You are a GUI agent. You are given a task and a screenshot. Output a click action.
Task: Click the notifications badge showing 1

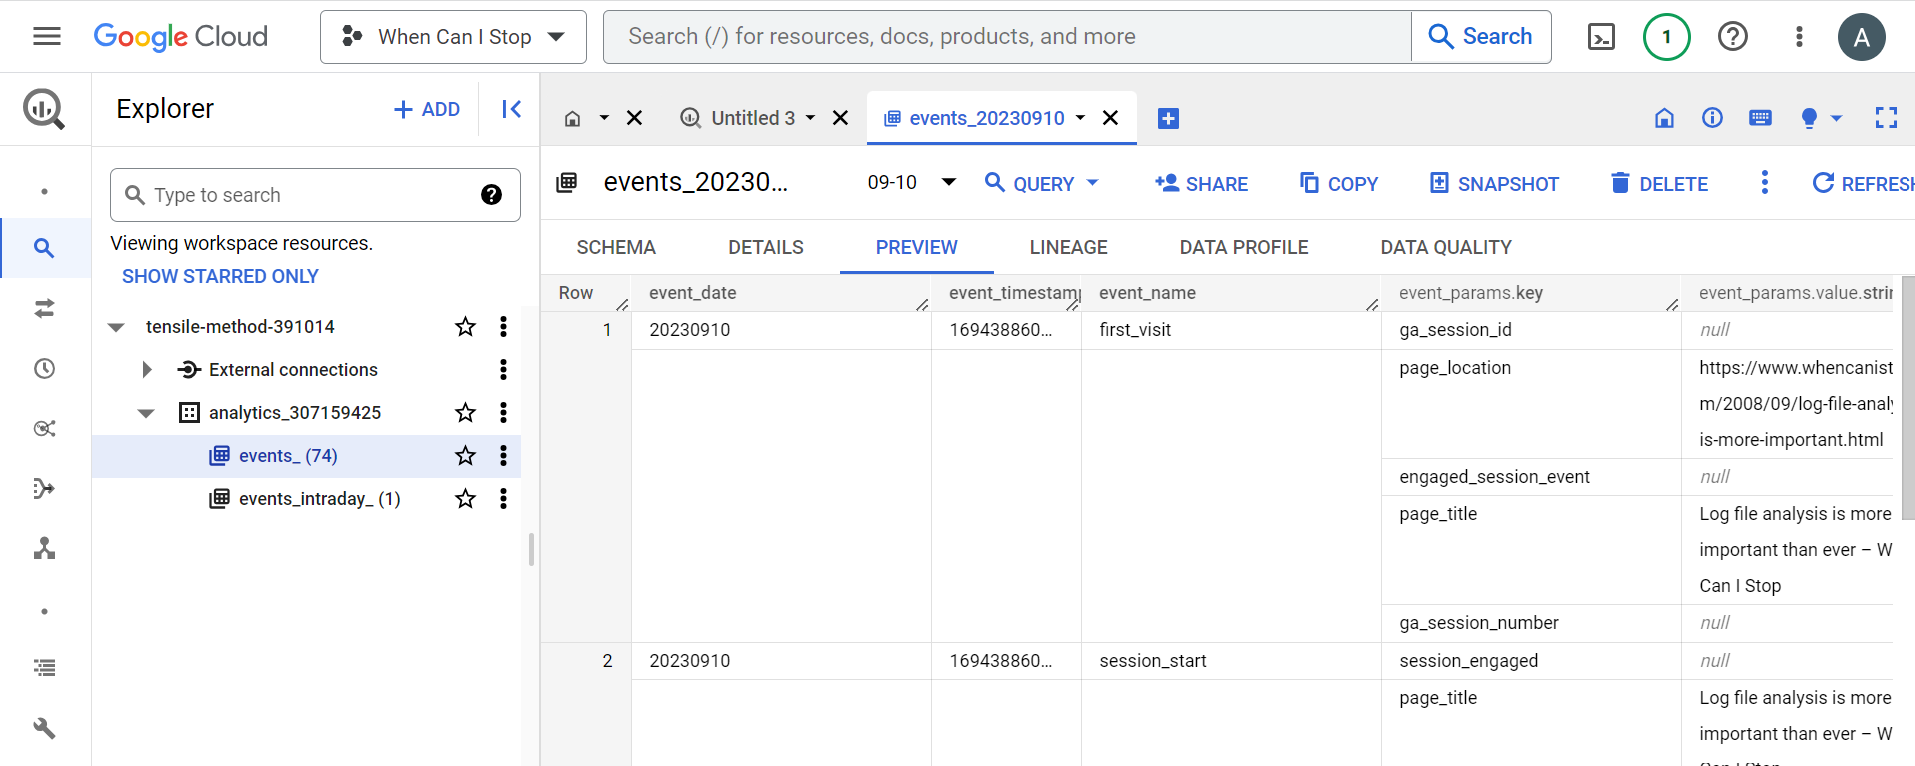point(1666,37)
